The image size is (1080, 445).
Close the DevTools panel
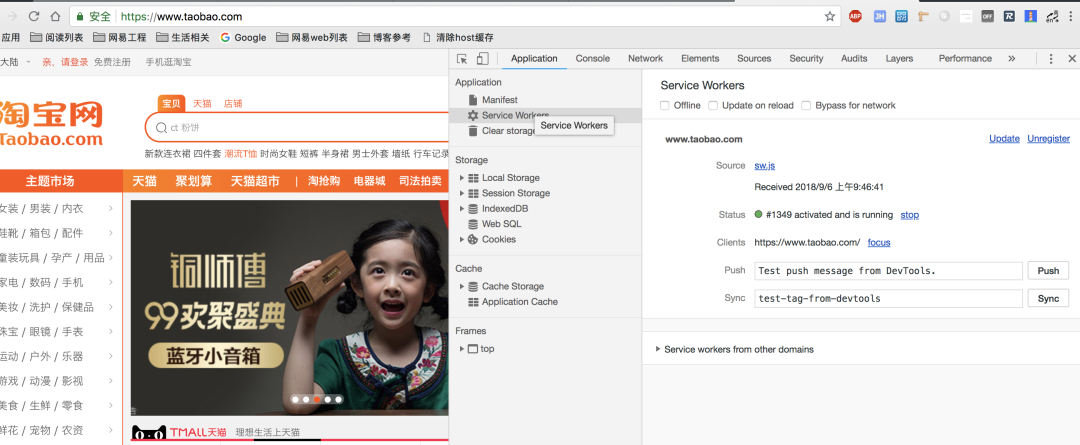pyautogui.click(x=1071, y=59)
